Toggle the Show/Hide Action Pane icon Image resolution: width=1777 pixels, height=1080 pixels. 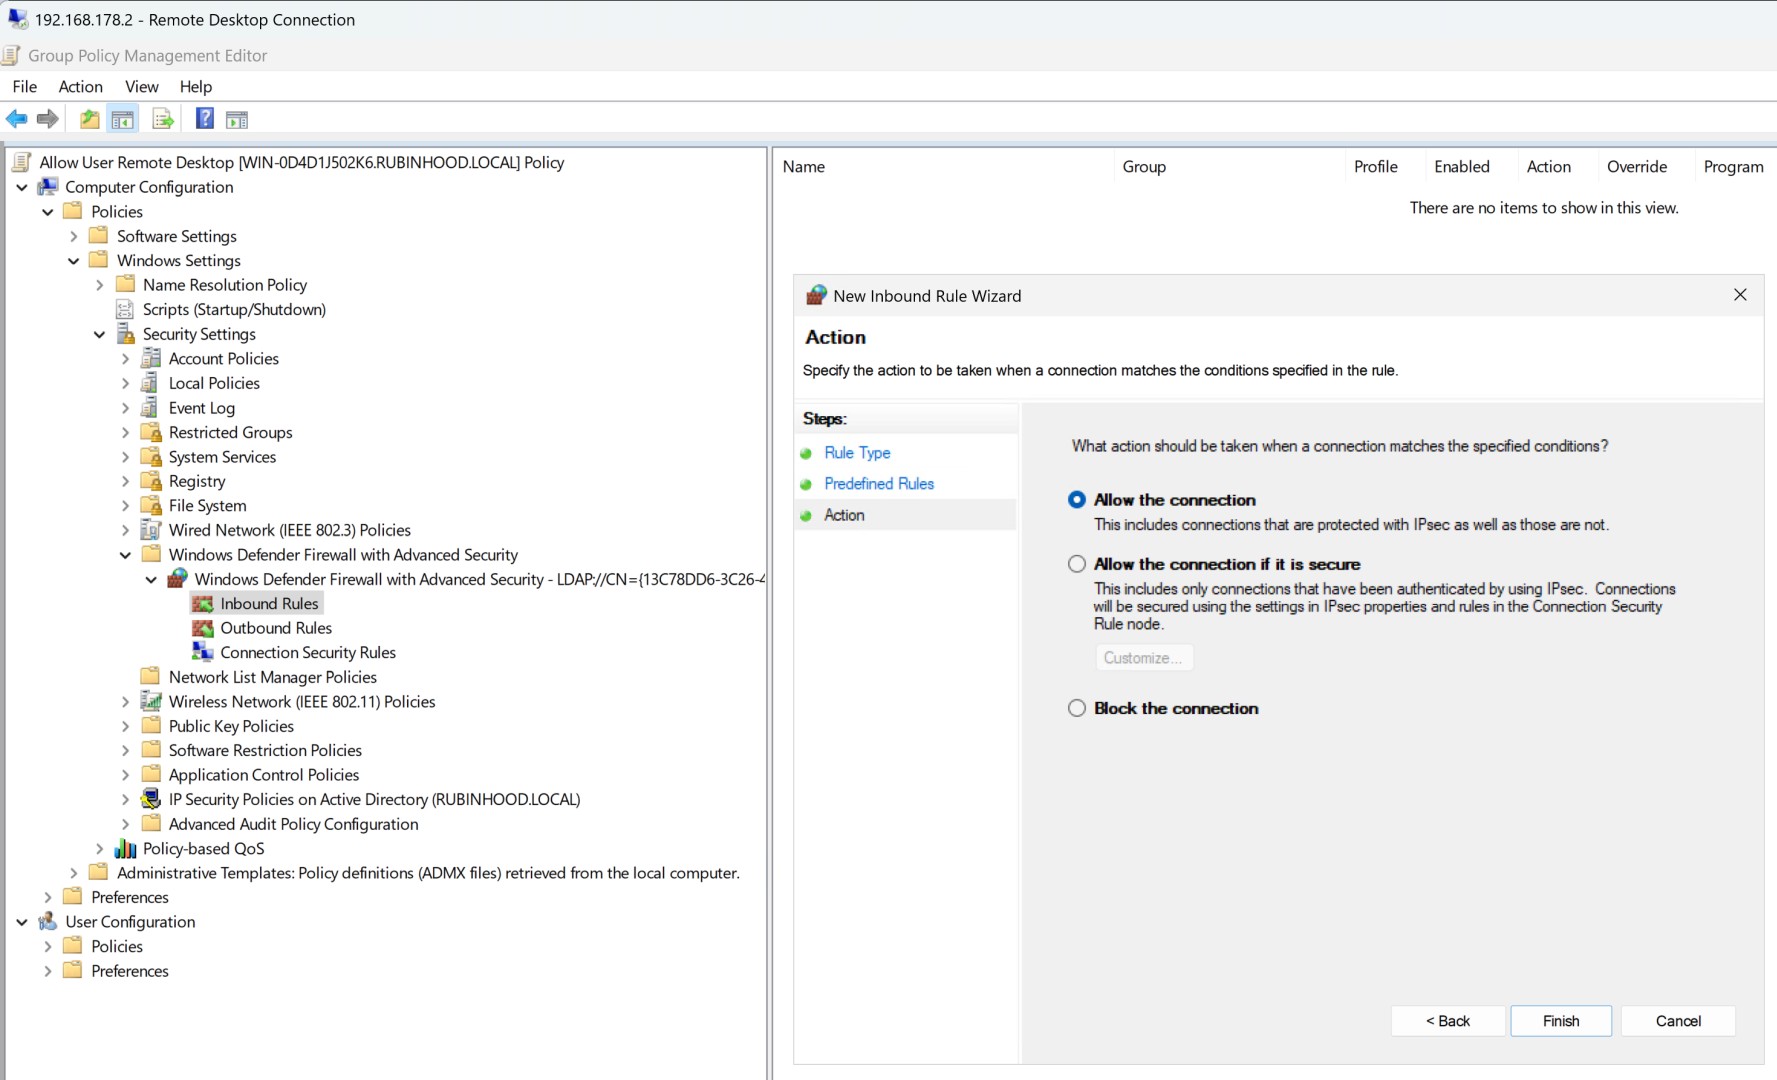pos(237,119)
